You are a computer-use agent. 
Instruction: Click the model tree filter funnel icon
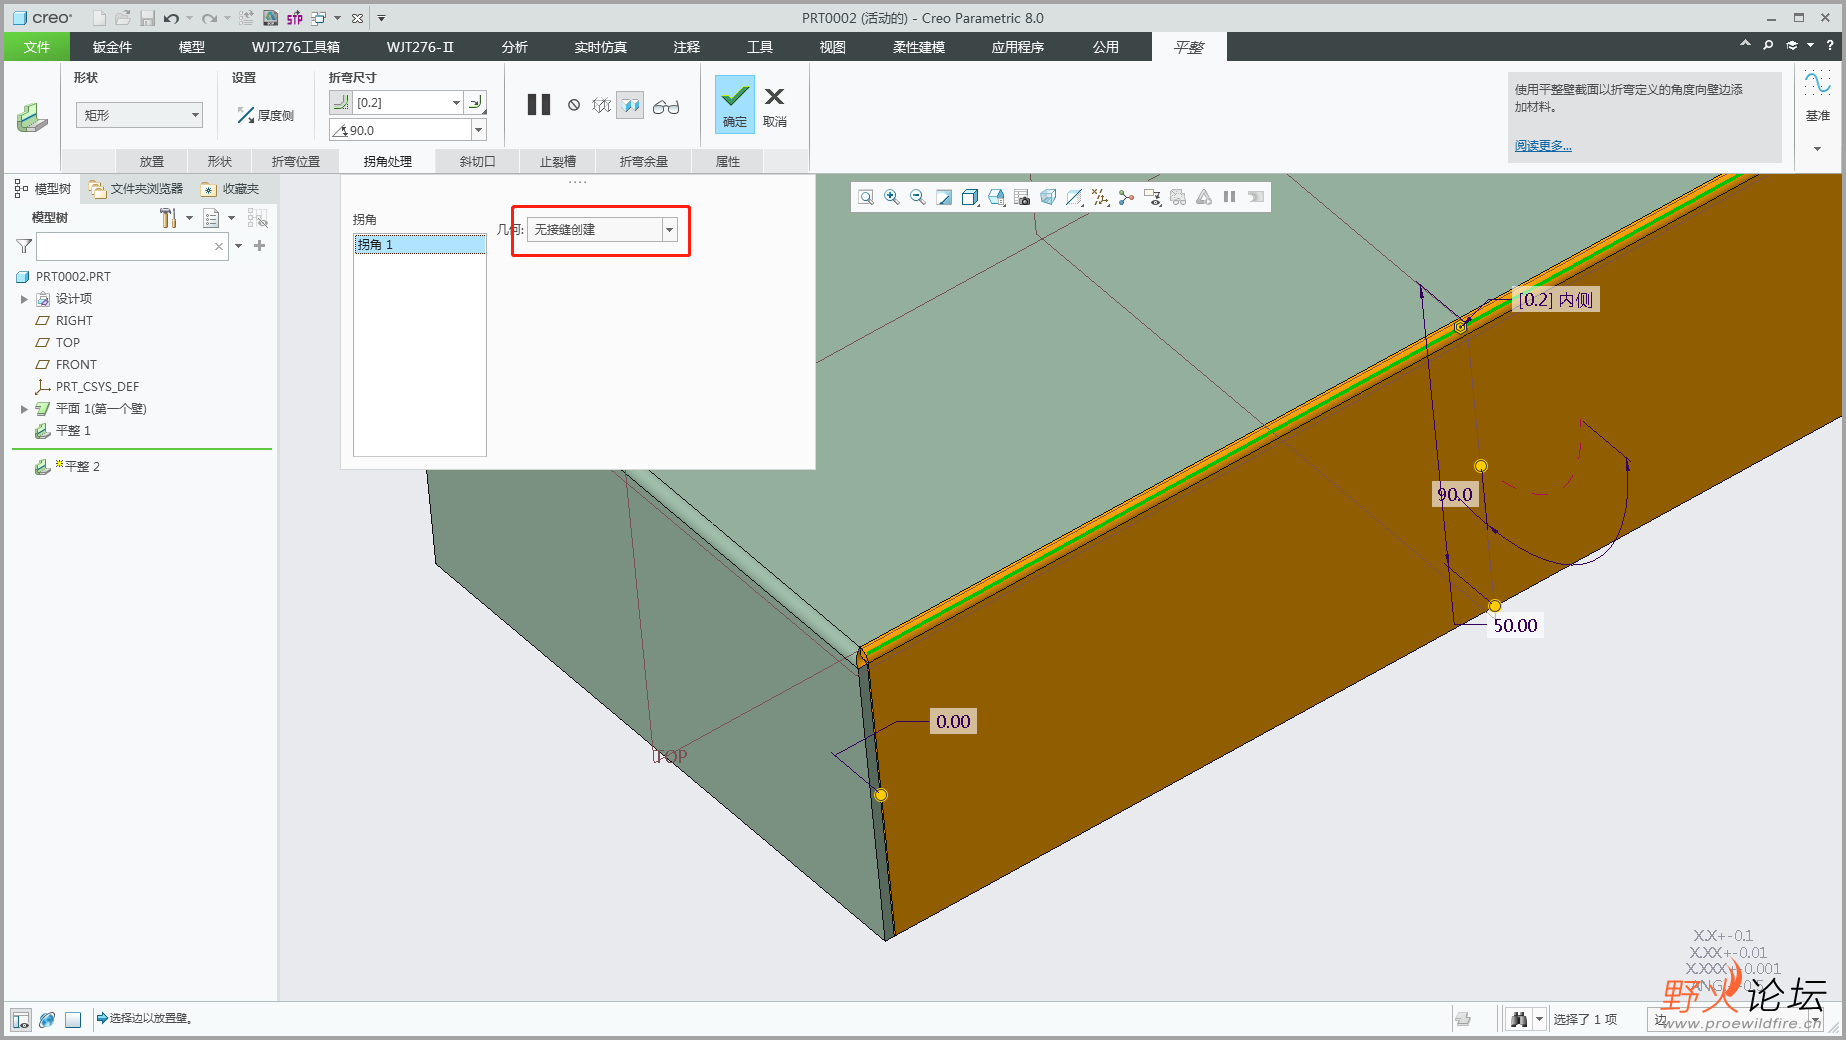[24, 246]
